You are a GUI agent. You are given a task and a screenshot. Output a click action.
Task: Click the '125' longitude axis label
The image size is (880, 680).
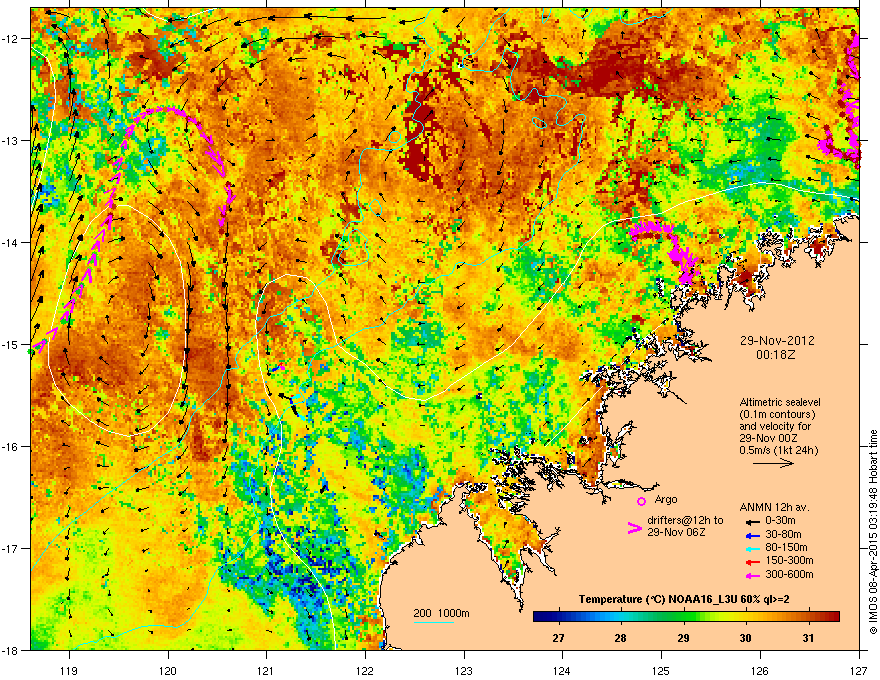click(661, 670)
